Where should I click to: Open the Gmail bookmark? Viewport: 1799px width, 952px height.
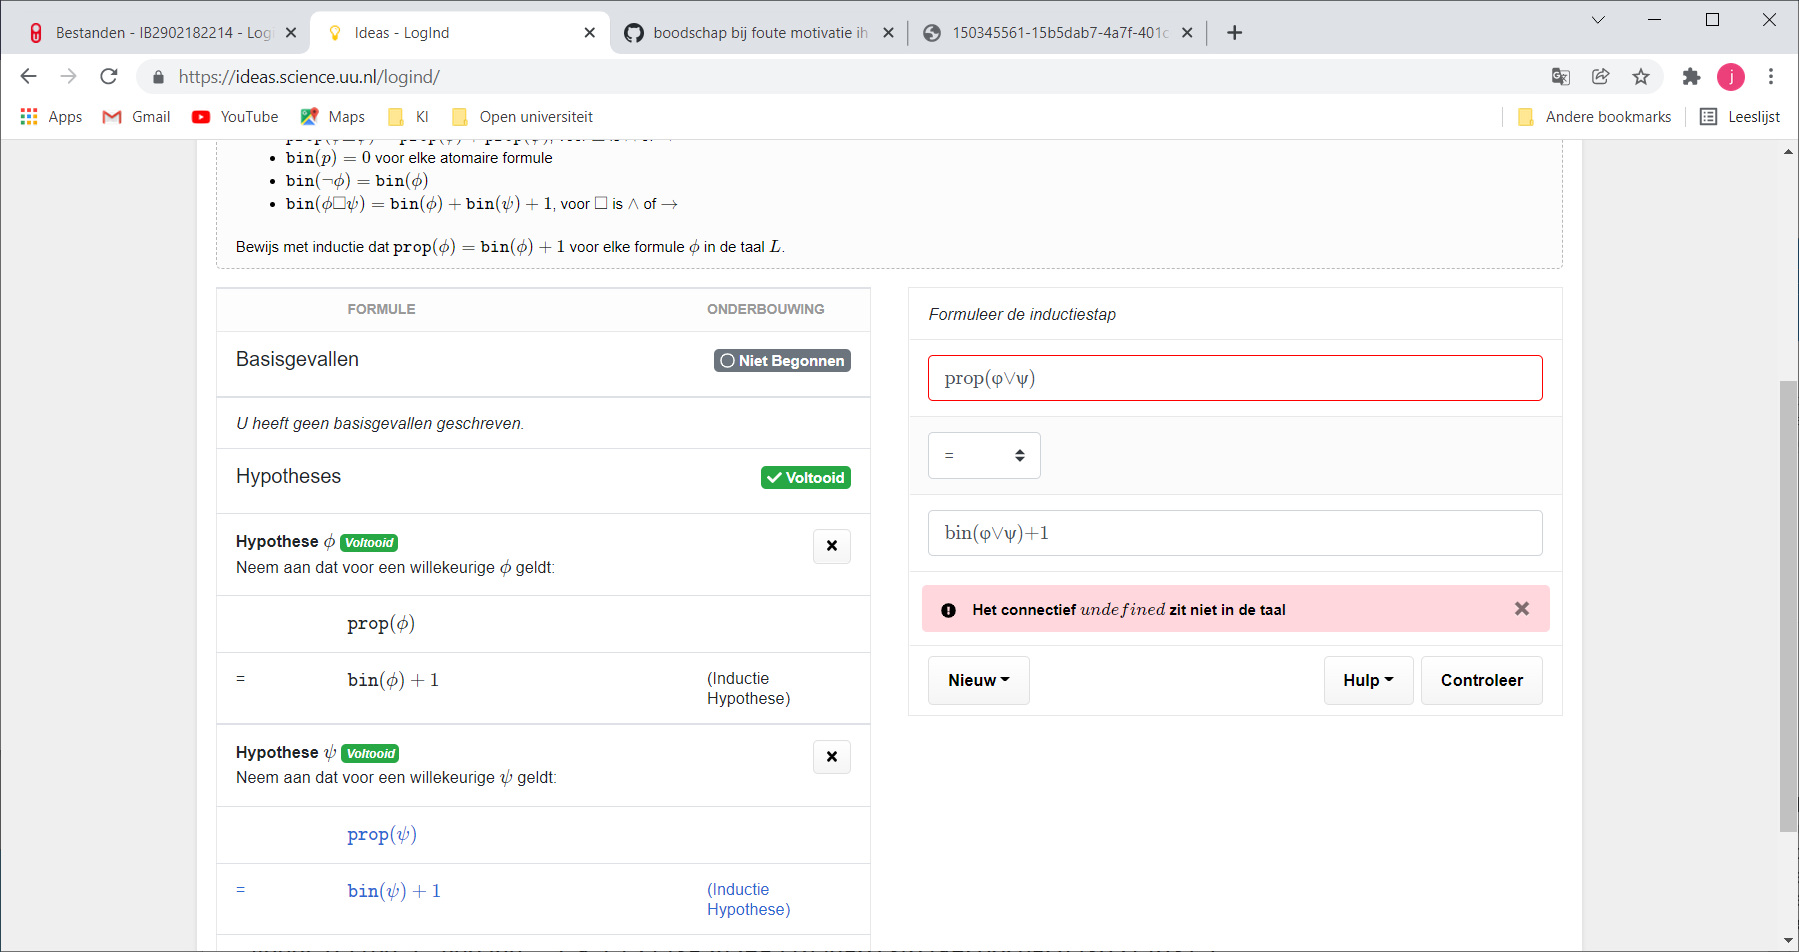(x=135, y=116)
